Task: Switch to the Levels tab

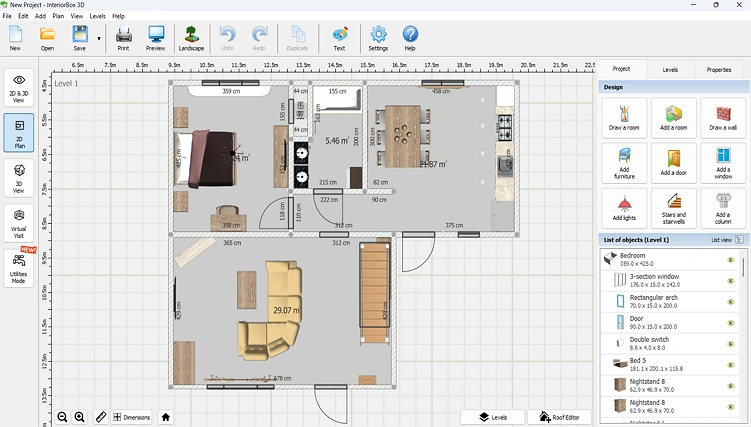Action: (x=670, y=70)
